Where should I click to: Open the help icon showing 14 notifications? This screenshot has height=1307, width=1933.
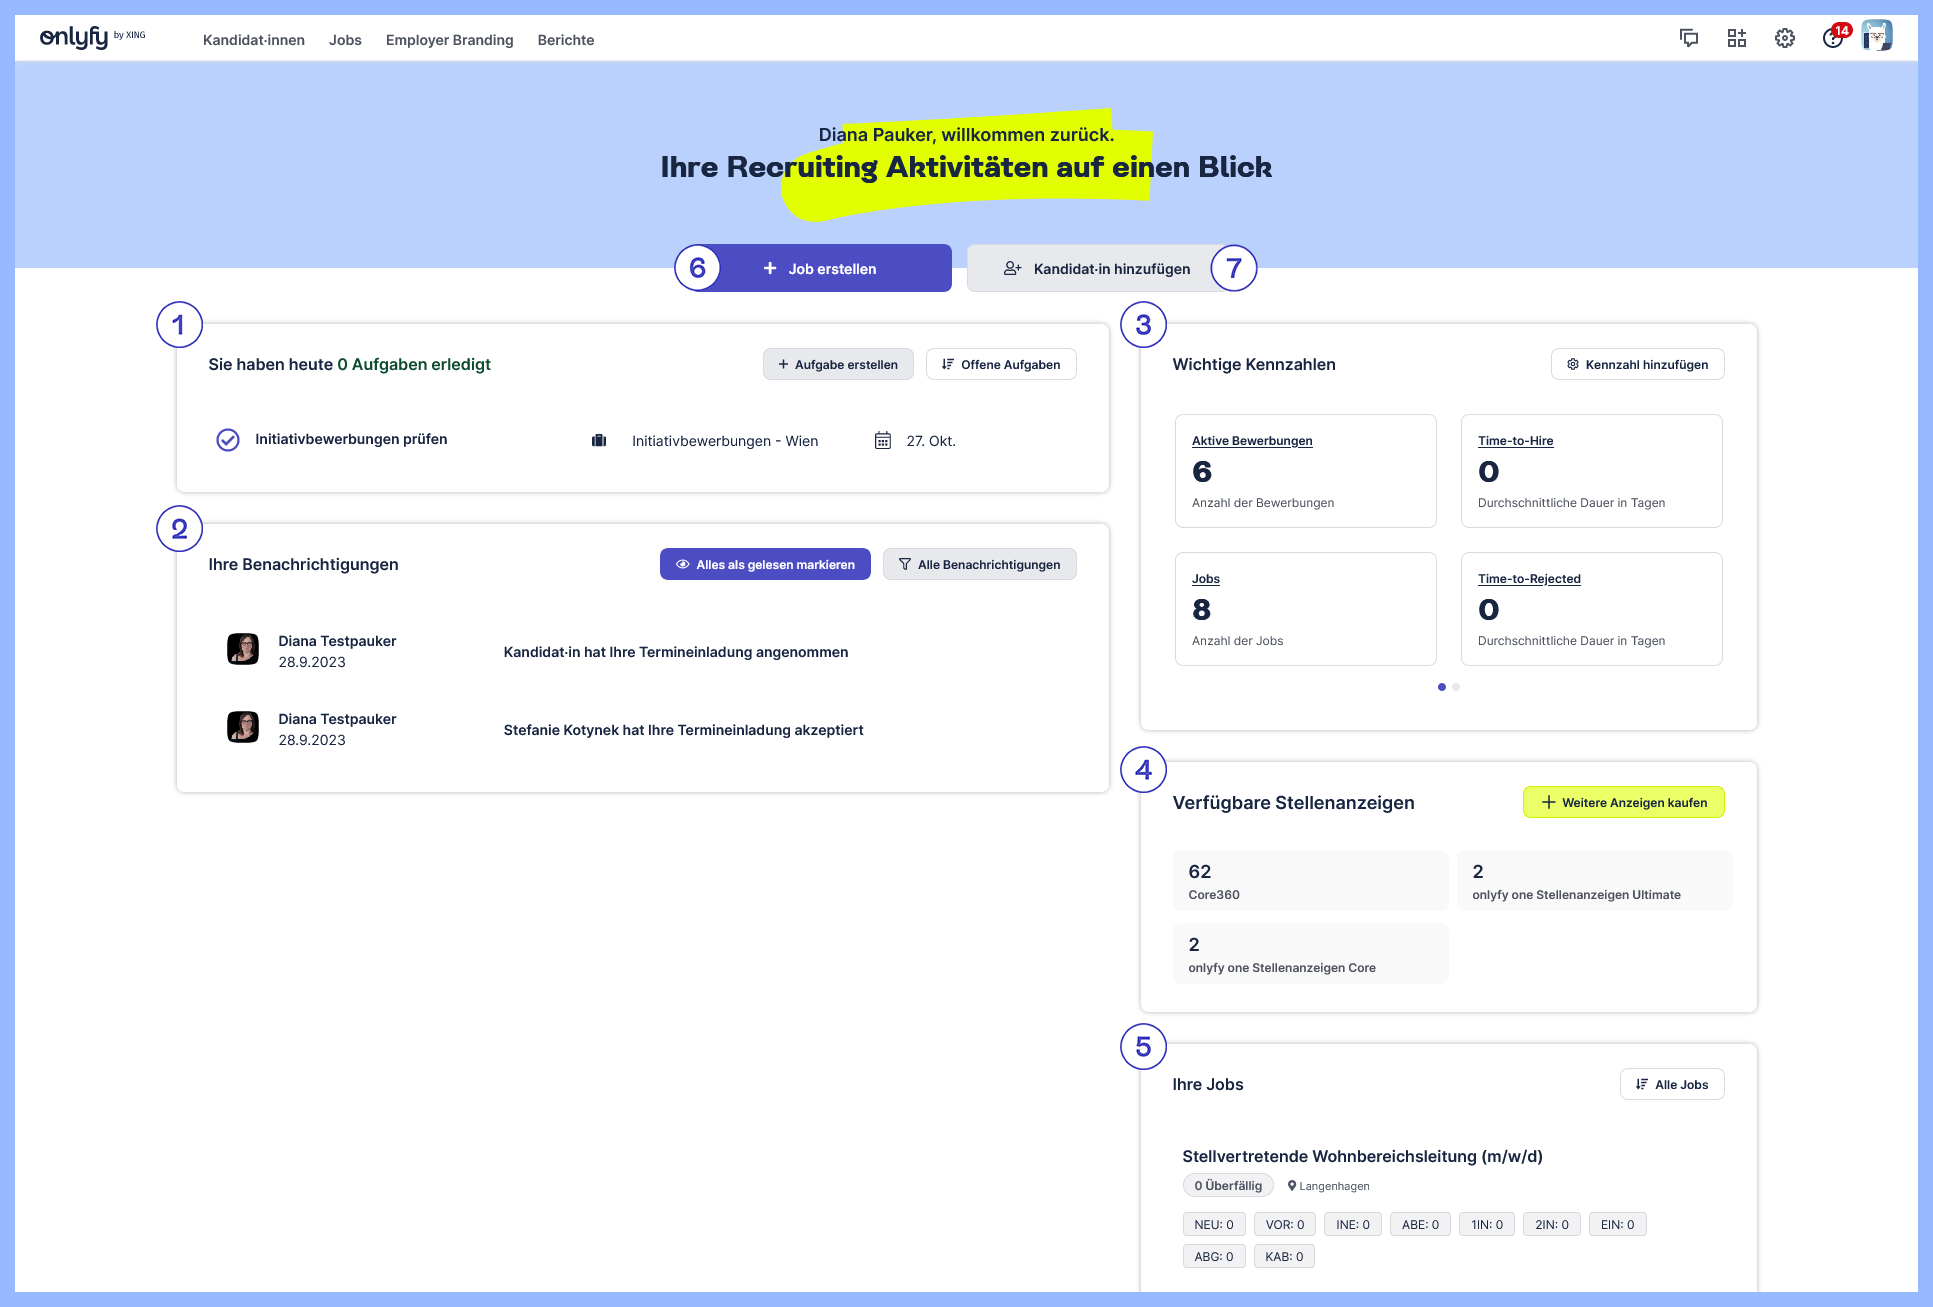(x=1832, y=38)
